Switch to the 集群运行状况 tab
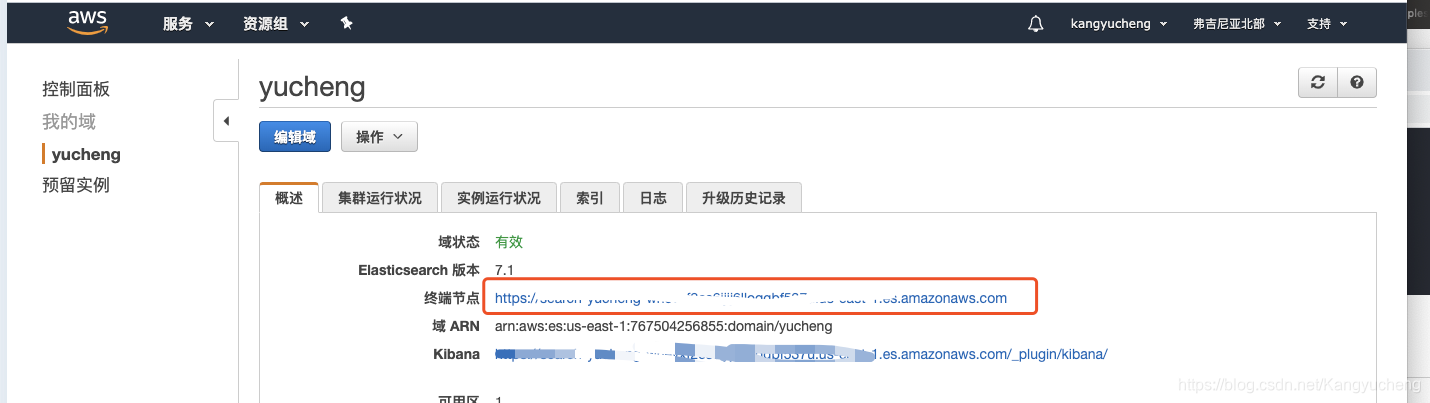Viewport: 1430px width, 403px height. [x=380, y=198]
